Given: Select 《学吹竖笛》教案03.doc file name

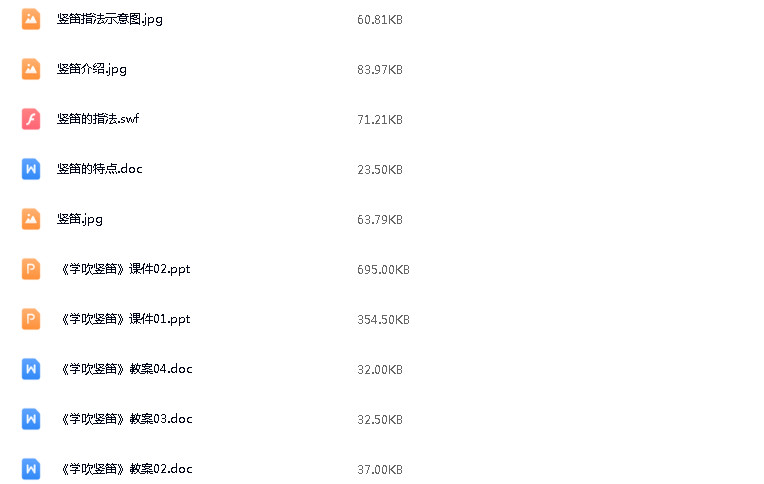Looking at the screenshot, I should click(x=125, y=419).
